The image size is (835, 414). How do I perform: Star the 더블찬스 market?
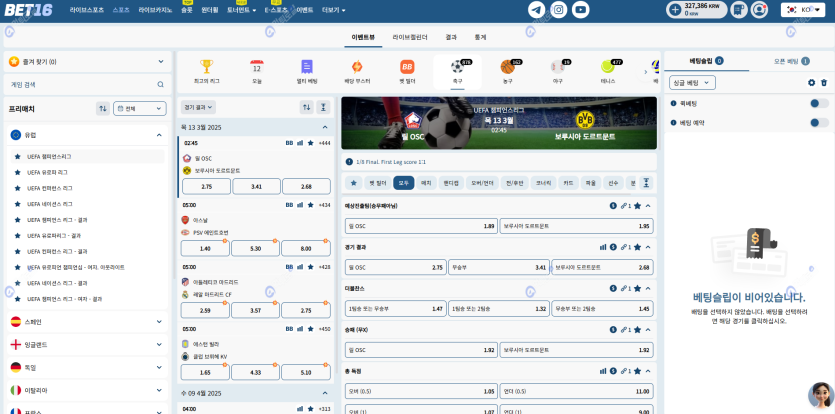point(637,288)
